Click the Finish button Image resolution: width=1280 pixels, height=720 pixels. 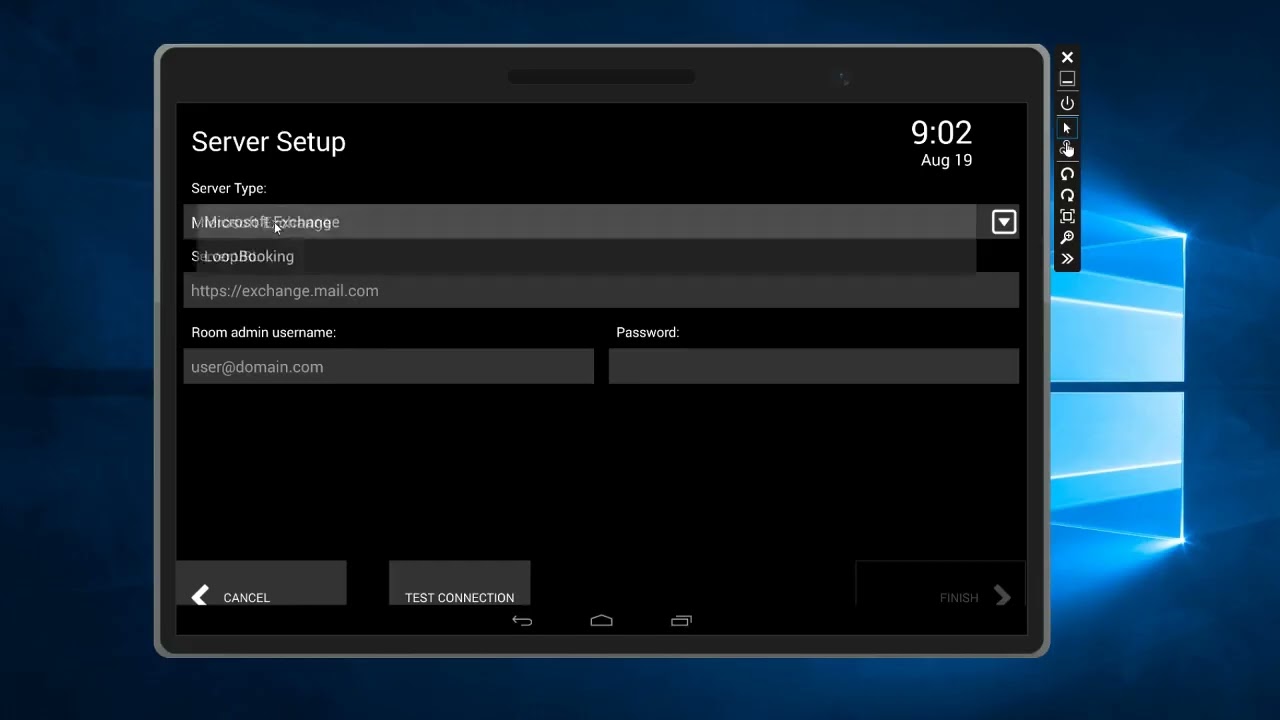pos(940,584)
